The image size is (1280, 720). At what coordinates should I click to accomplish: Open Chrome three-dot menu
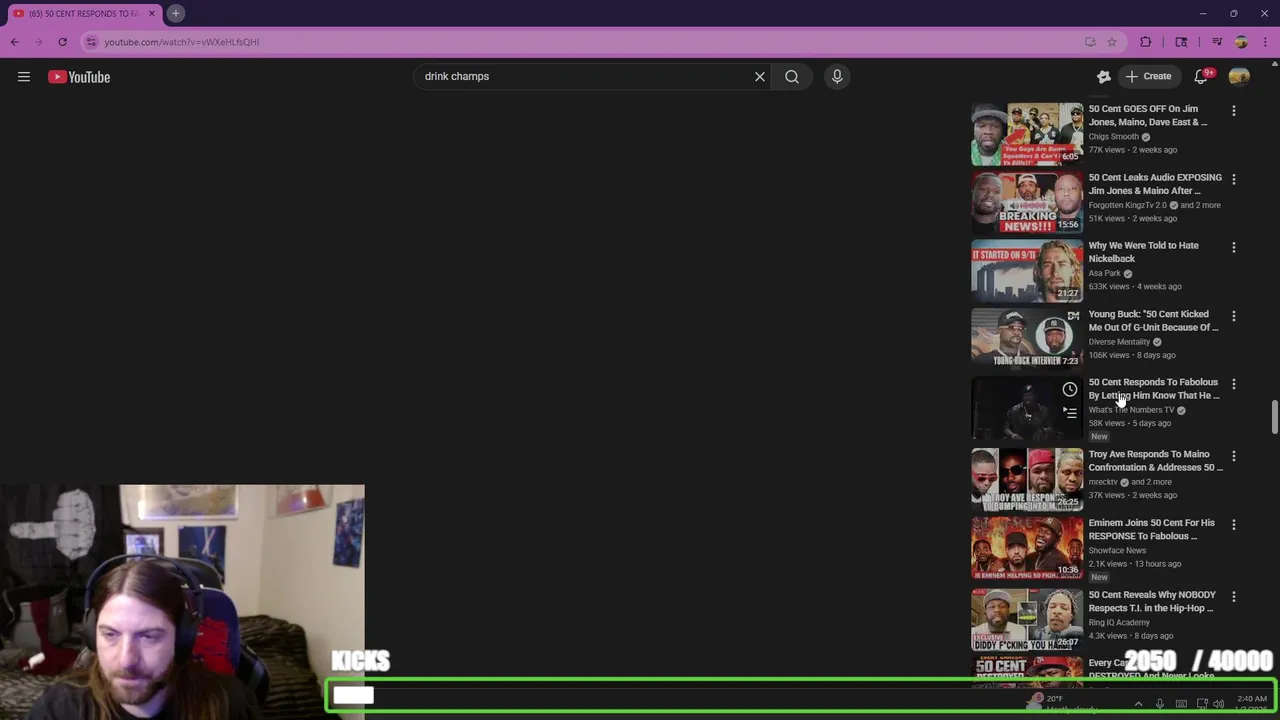coord(1265,42)
